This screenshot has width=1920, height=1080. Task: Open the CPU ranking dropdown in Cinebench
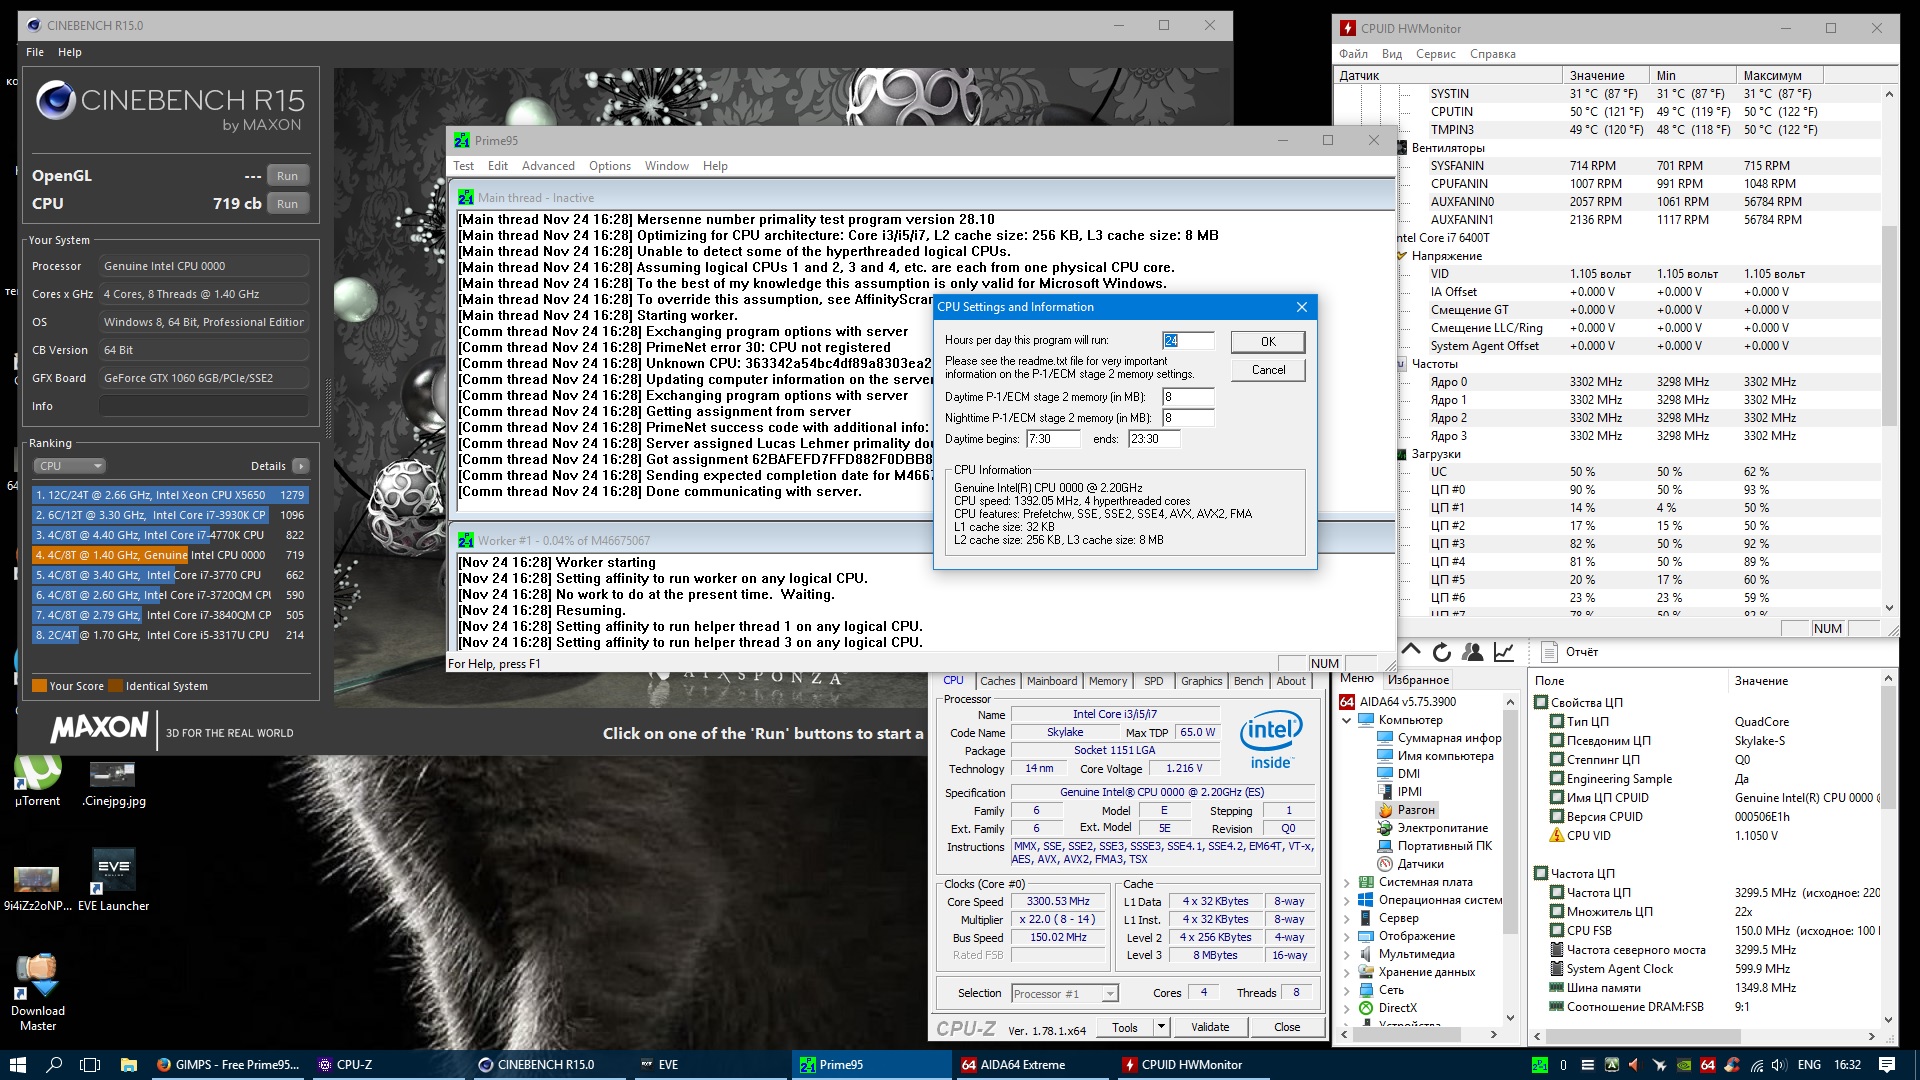click(x=70, y=466)
